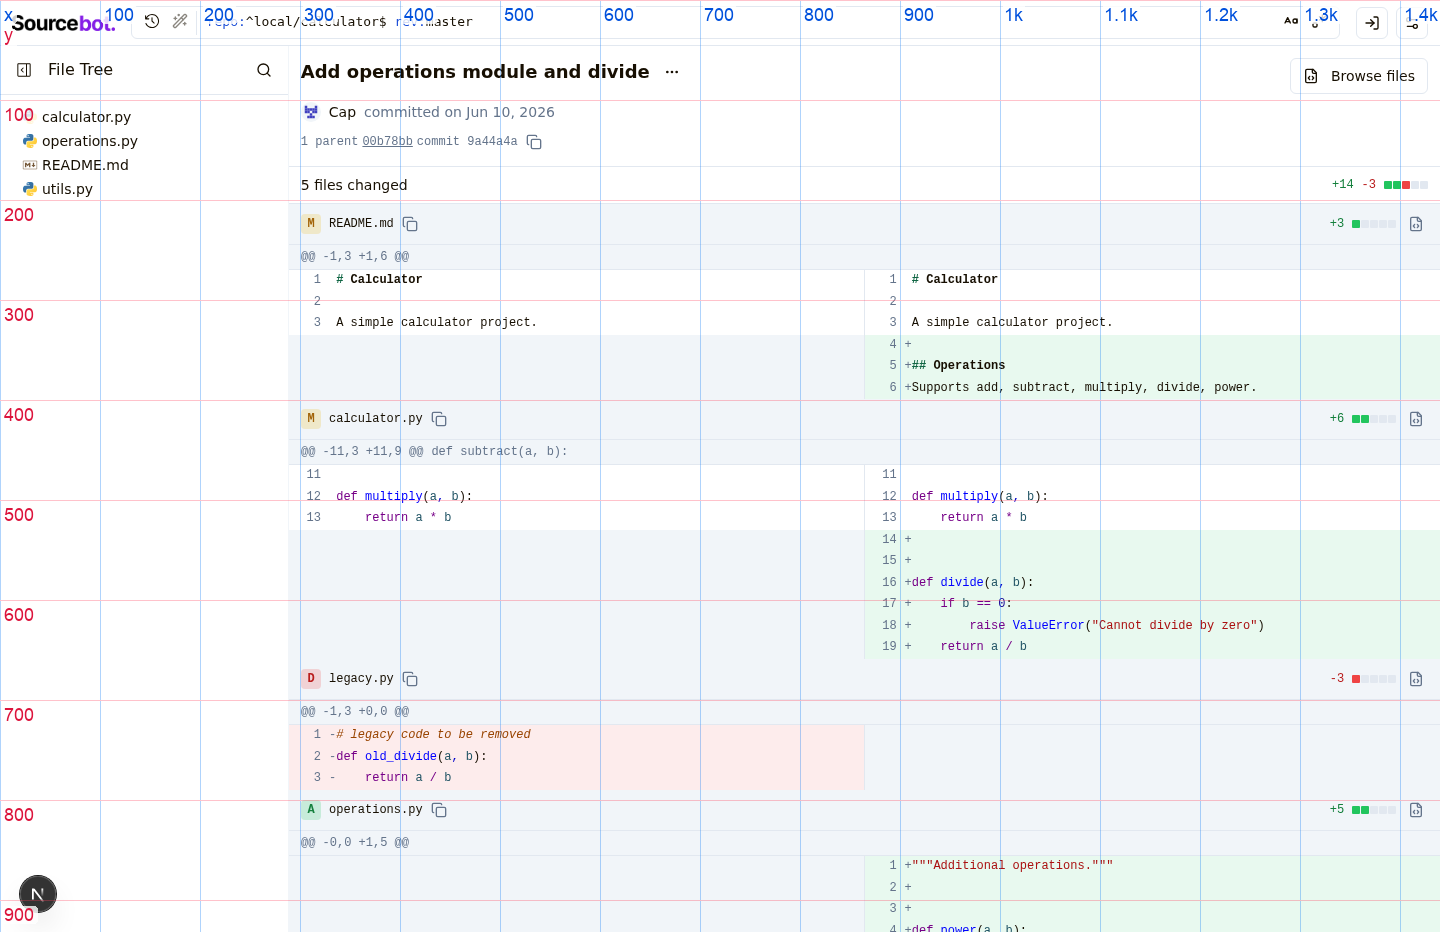Click the D badge beside legacy.py

tap(311, 679)
